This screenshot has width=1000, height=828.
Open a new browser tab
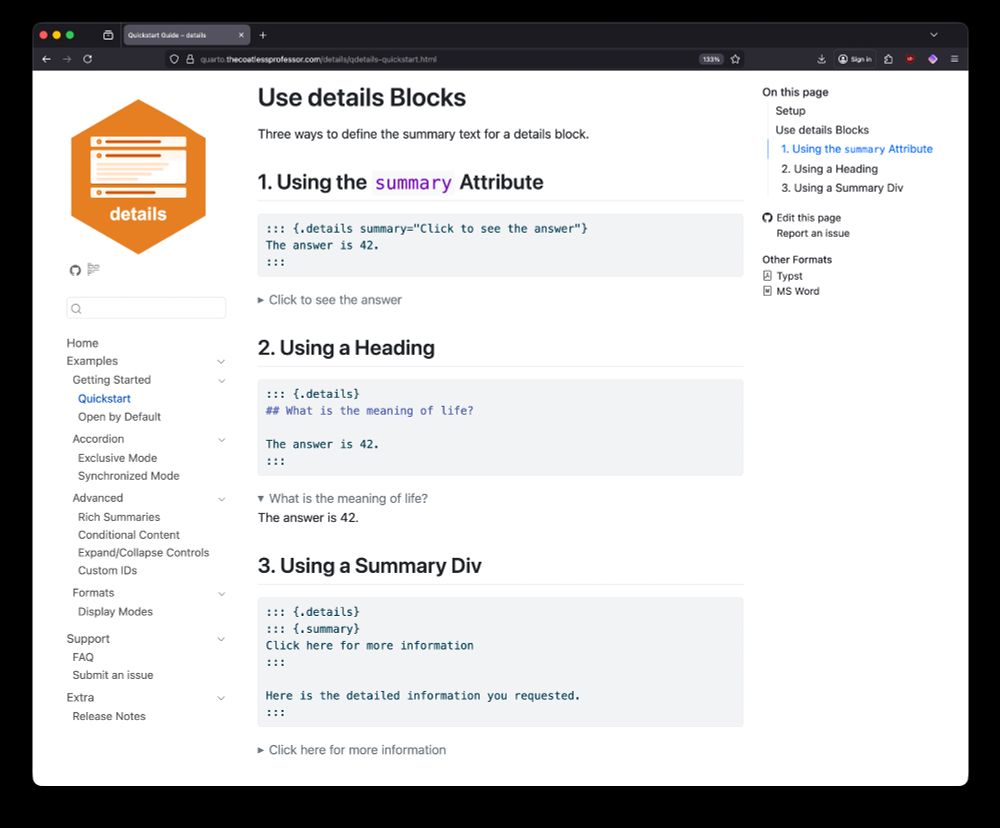pos(262,33)
